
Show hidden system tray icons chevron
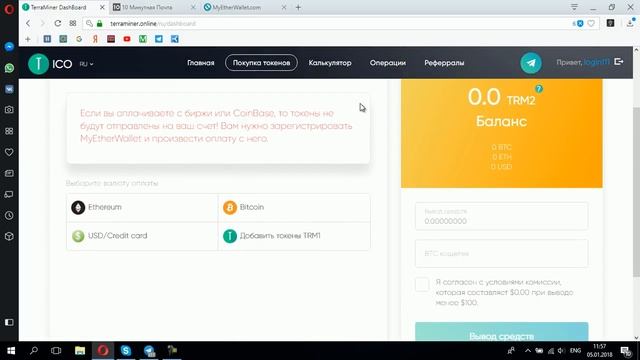coord(527,351)
